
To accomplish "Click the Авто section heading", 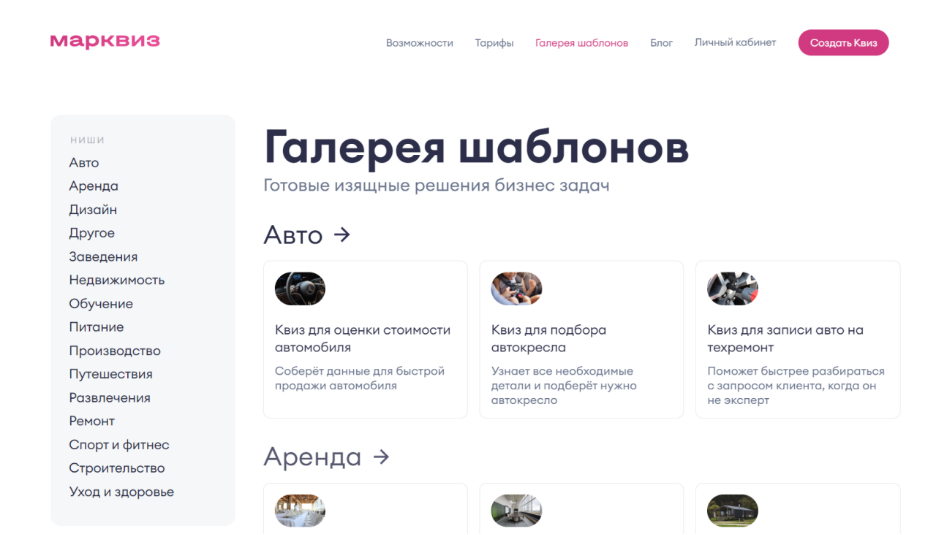I will click(x=293, y=235).
